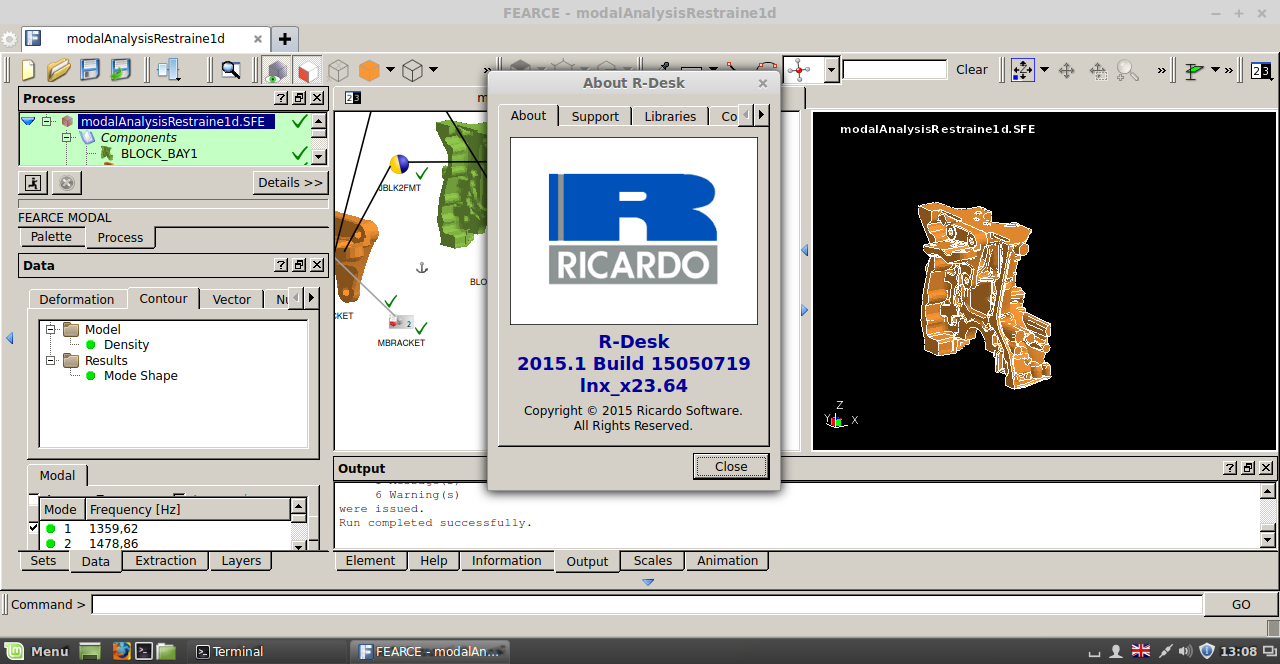Click the green flag marker icon
The width and height of the screenshot is (1280, 664).
(1195, 70)
